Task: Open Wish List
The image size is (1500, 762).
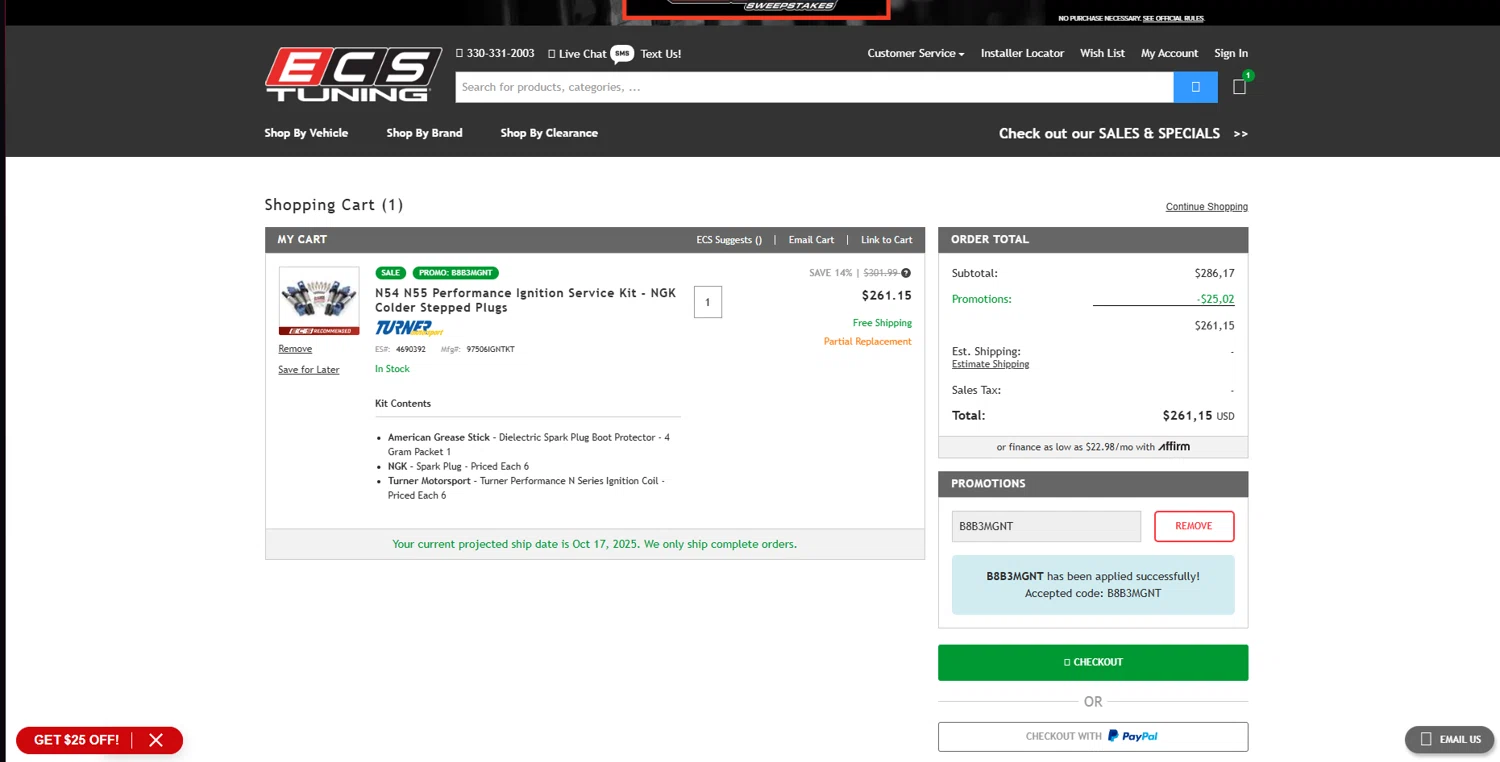Action: point(1102,53)
